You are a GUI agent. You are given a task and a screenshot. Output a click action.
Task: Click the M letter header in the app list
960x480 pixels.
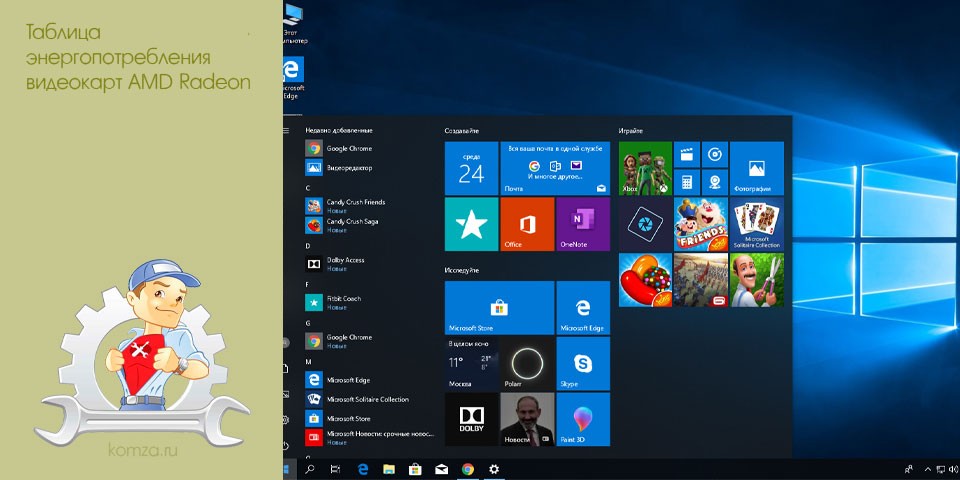pos(309,362)
